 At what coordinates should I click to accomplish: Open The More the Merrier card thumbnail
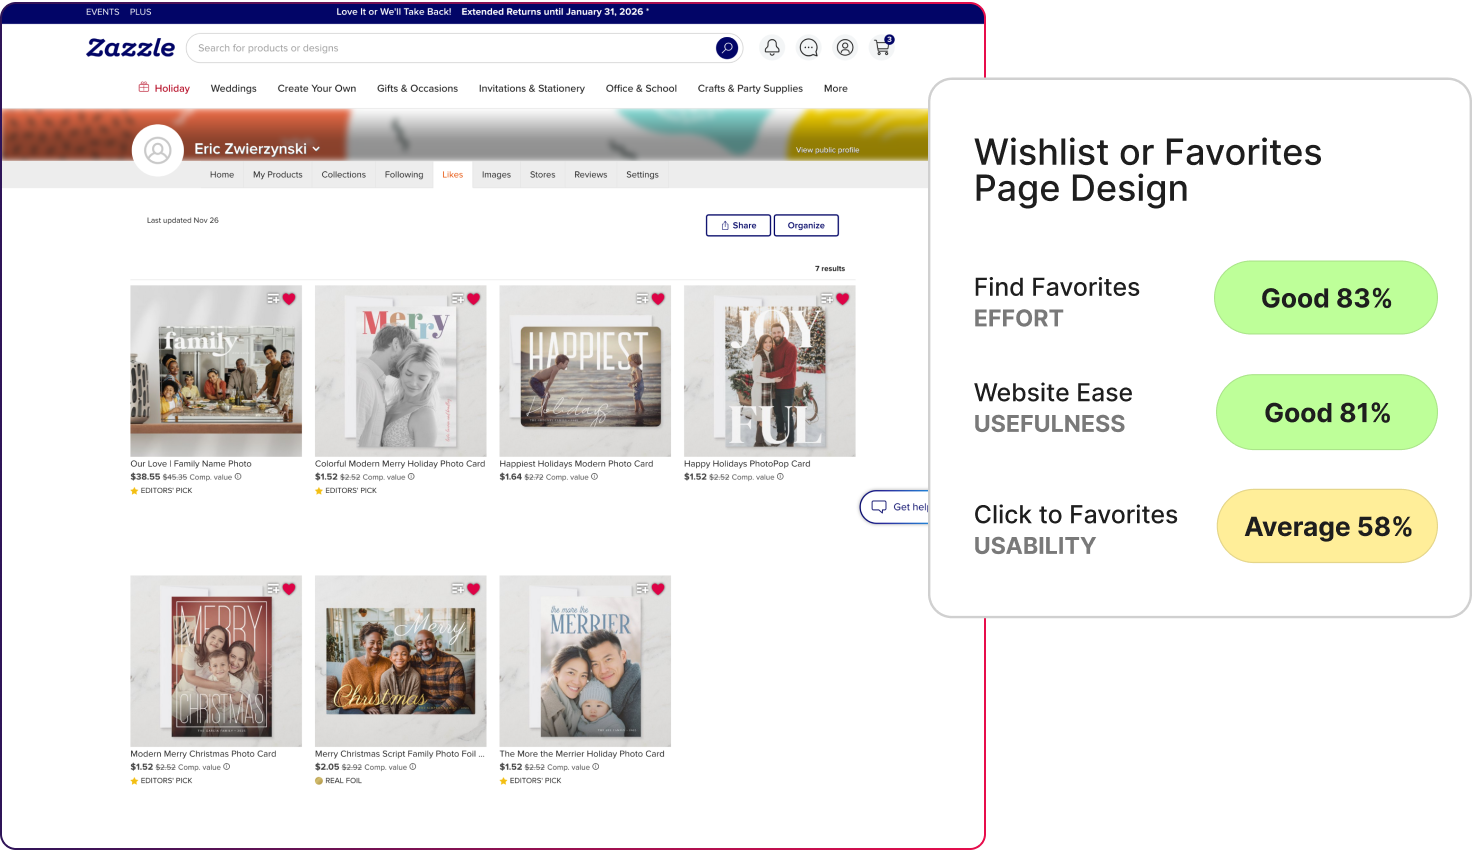coord(585,661)
